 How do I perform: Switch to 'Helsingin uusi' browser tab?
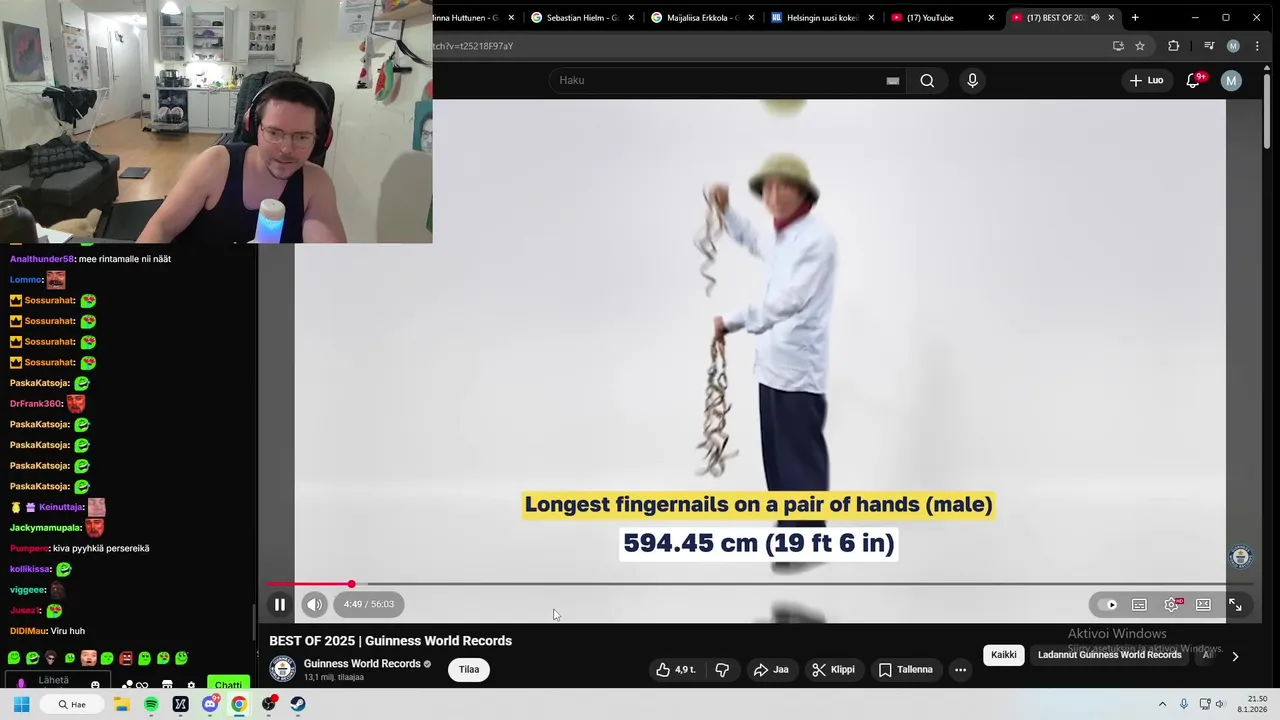tap(820, 17)
